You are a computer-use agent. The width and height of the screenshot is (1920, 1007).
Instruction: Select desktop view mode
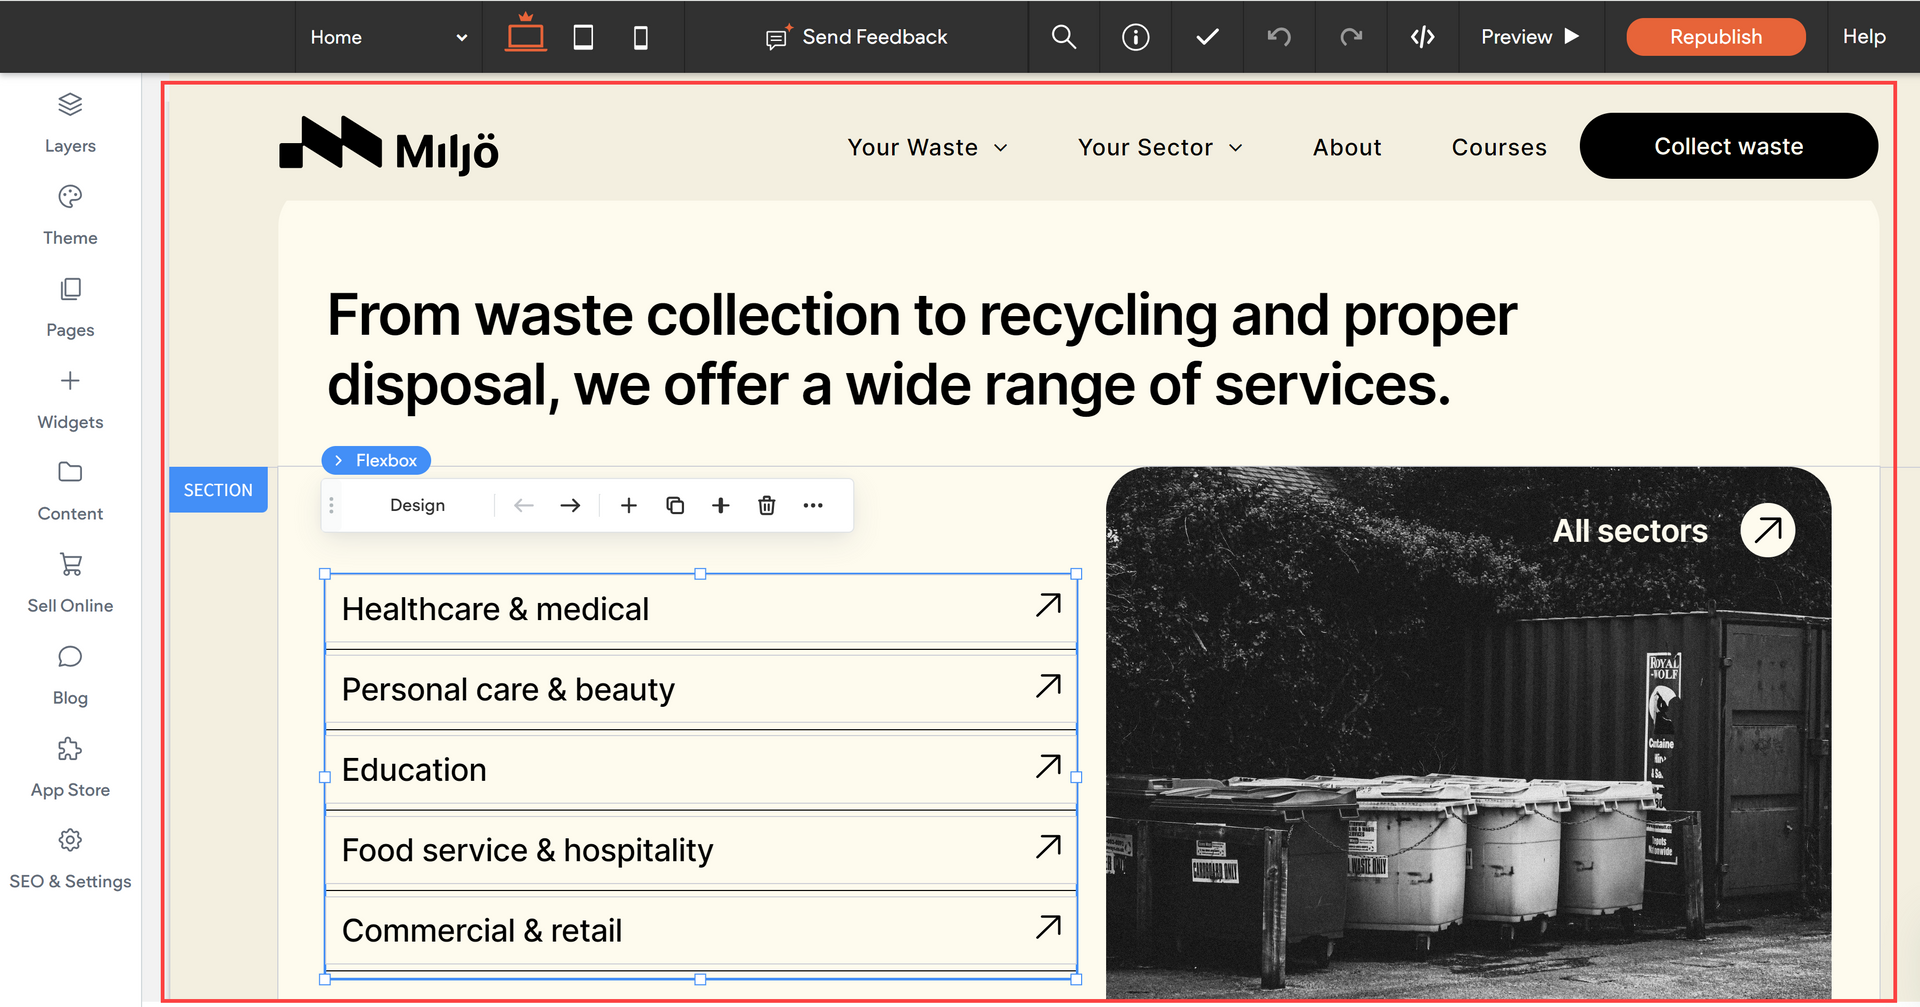525,36
